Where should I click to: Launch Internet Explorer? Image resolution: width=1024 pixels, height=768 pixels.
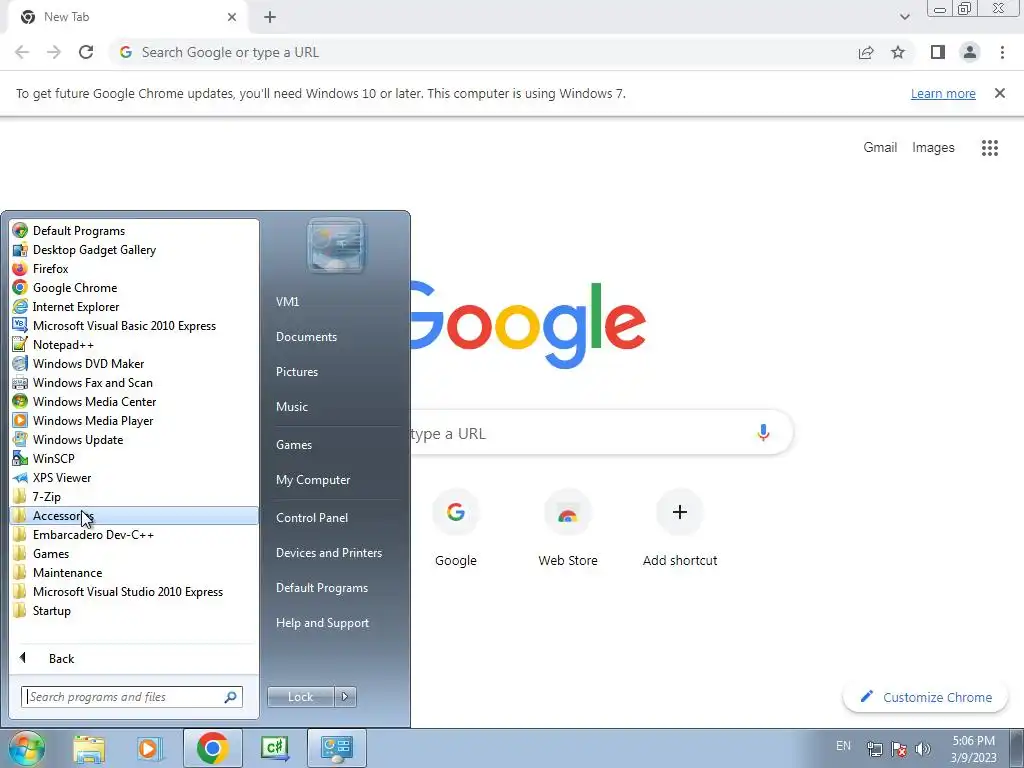tap(134, 306)
